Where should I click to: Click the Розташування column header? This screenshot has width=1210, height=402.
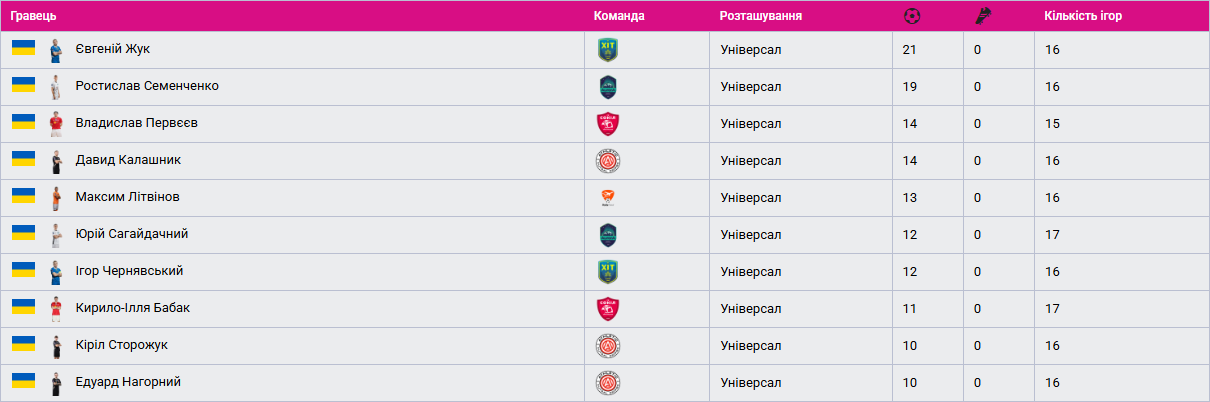point(760,17)
